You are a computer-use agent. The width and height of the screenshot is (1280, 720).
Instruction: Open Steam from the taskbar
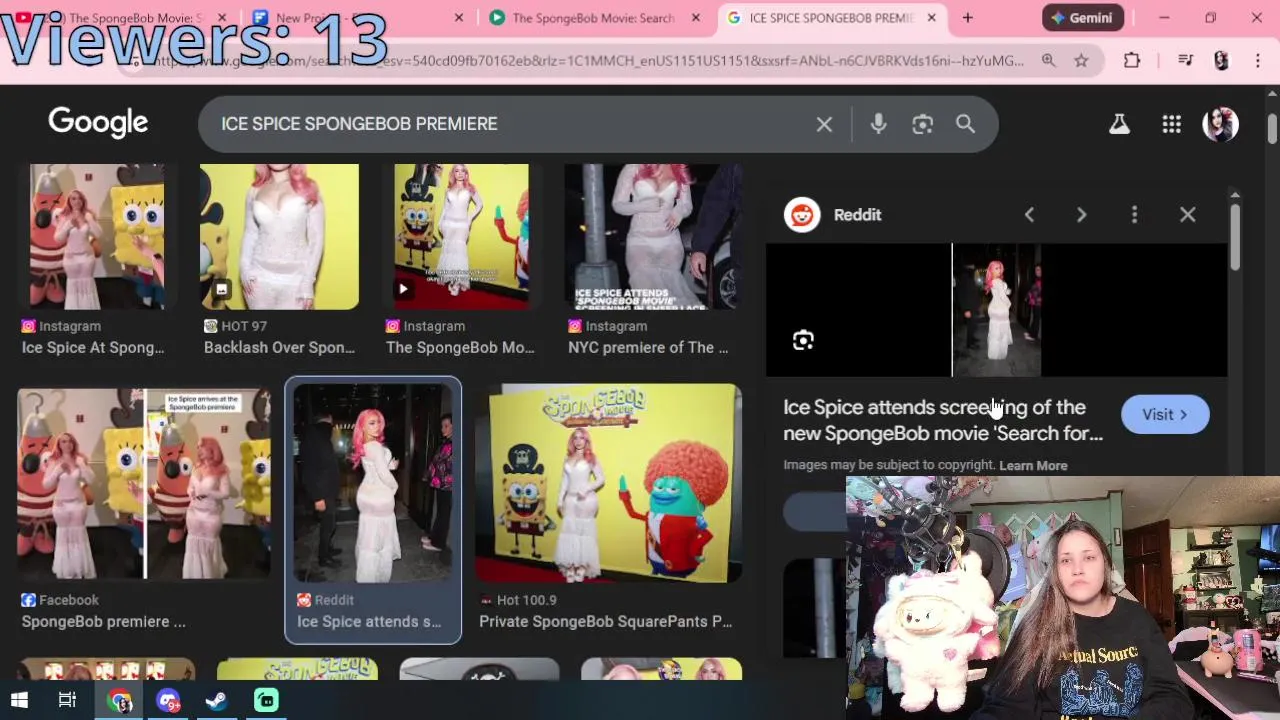216,700
